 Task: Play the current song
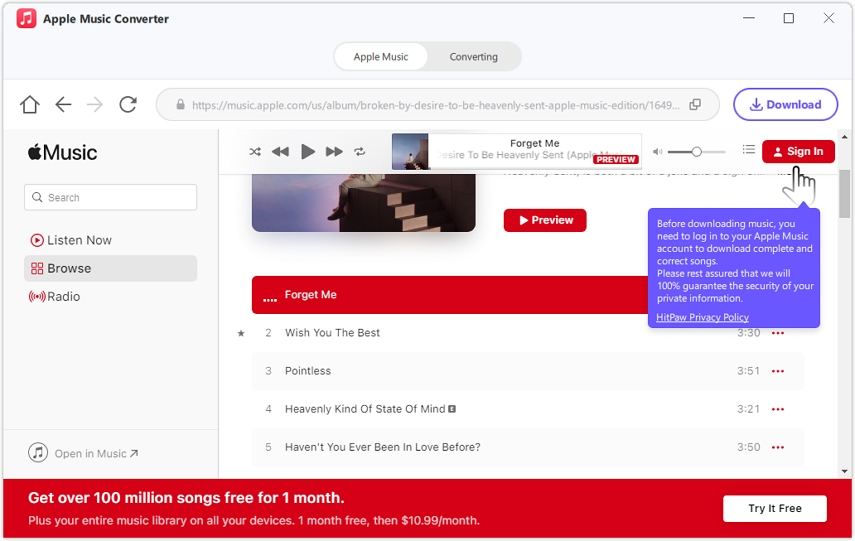coord(308,152)
